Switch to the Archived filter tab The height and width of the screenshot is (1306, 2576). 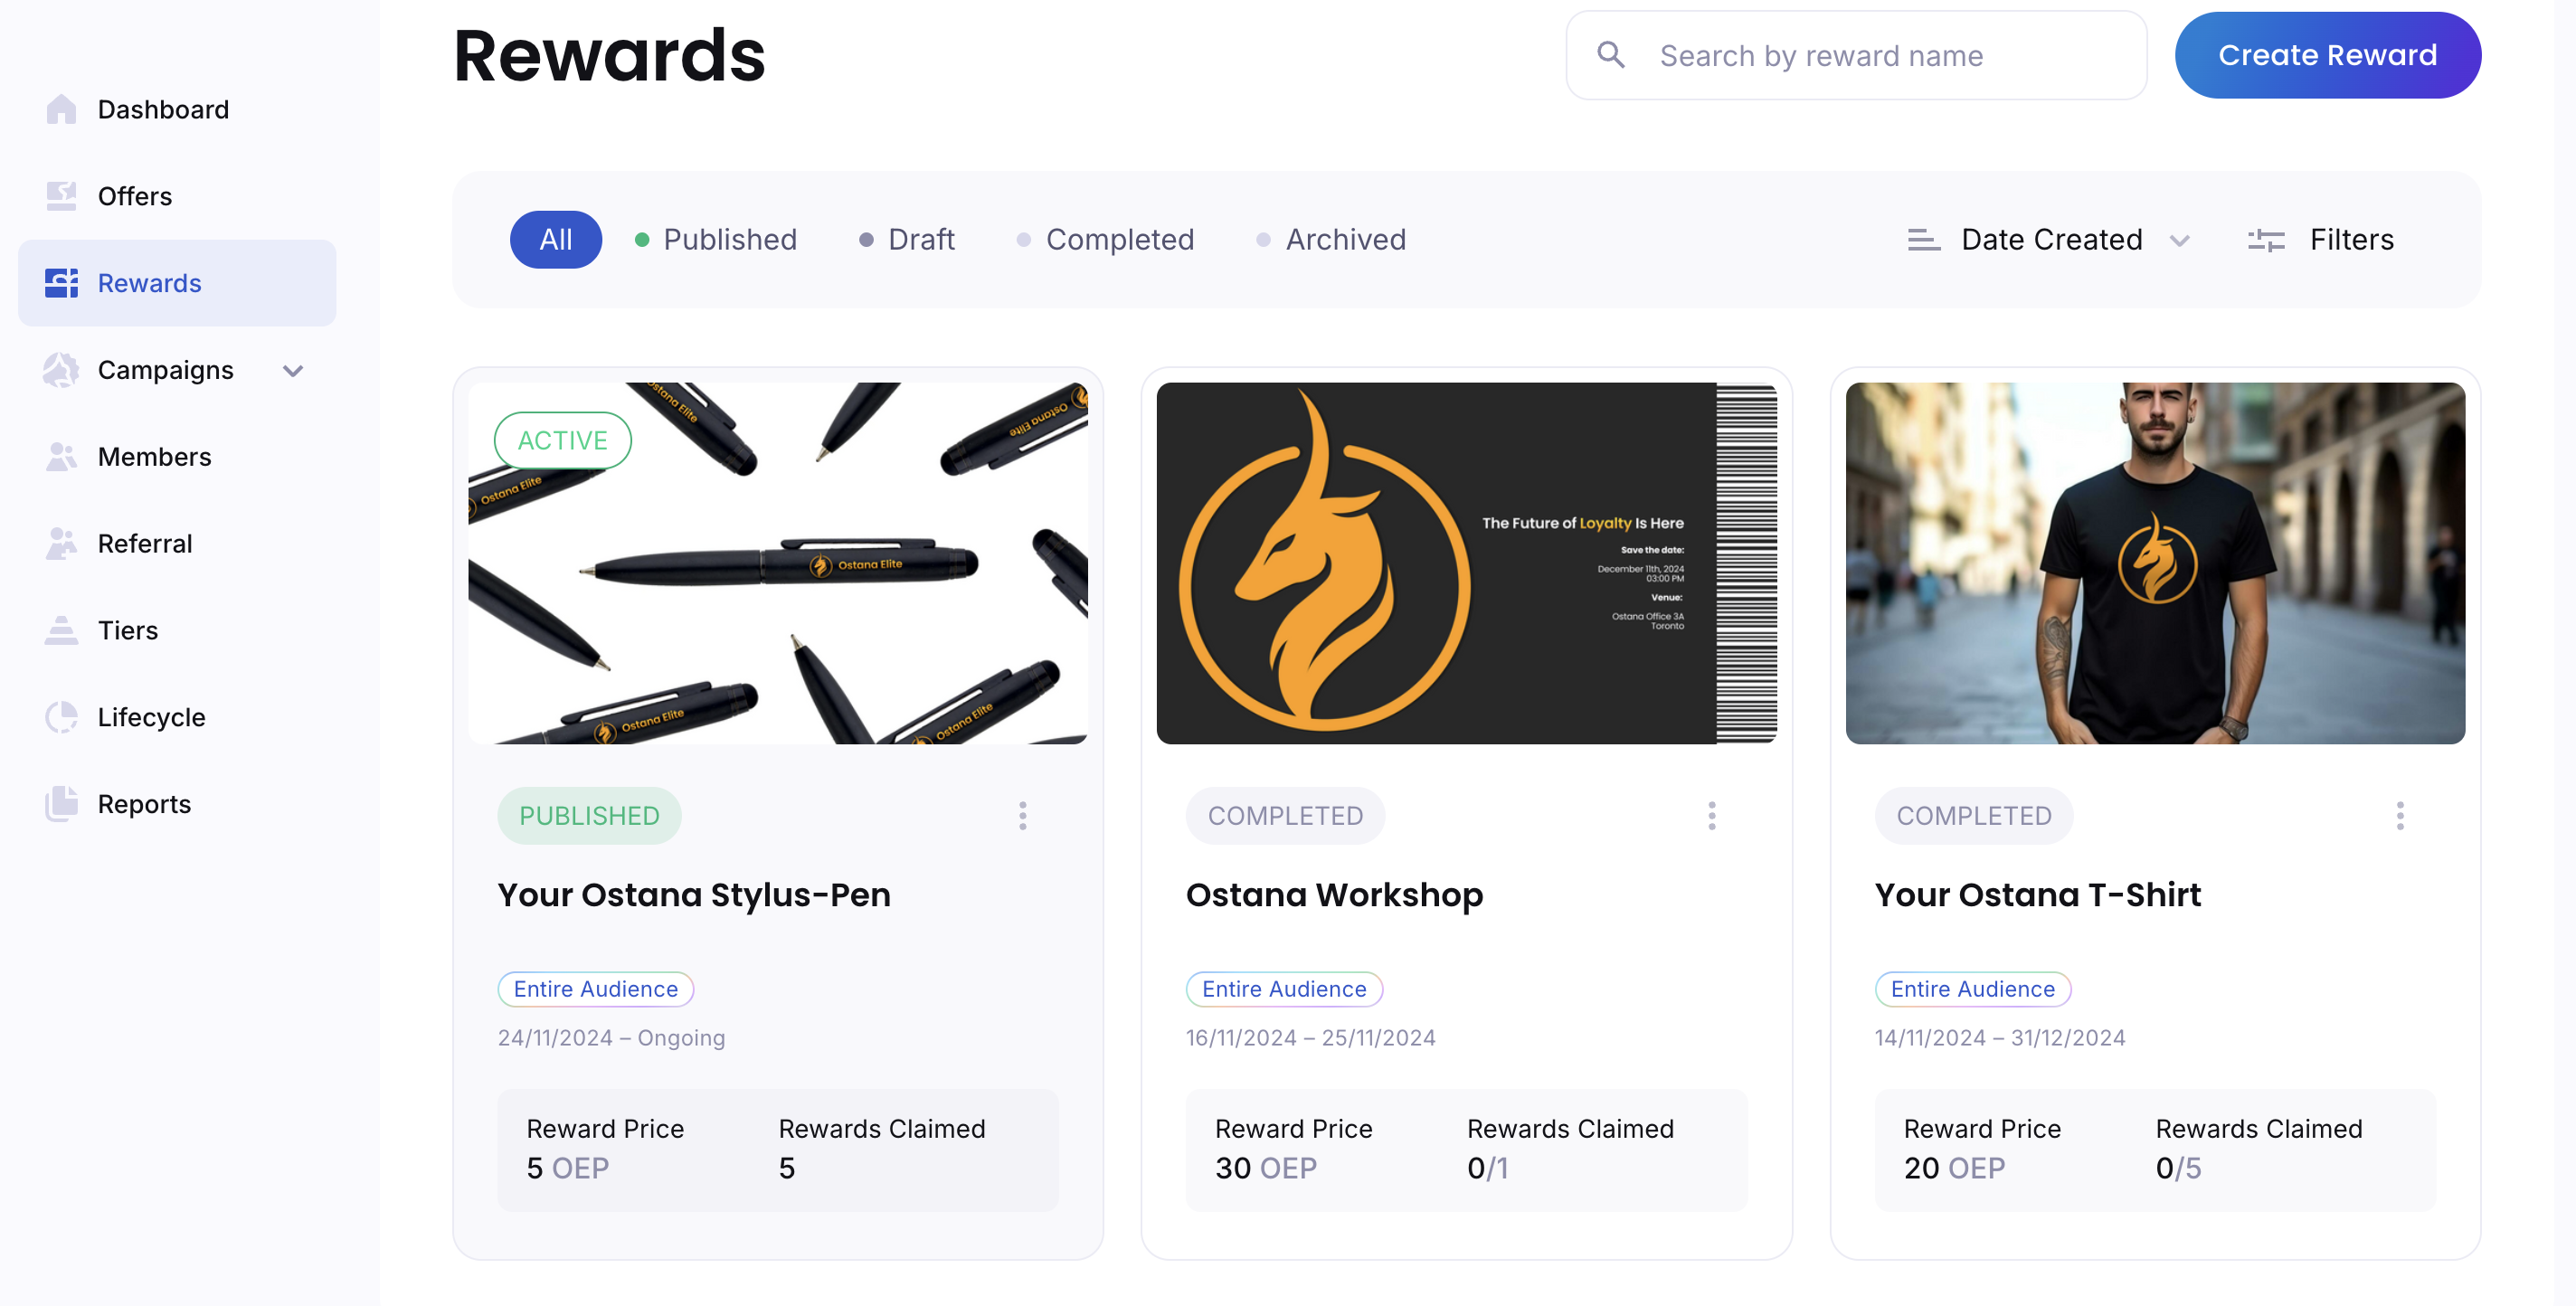pyautogui.click(x=1331, y=240)
